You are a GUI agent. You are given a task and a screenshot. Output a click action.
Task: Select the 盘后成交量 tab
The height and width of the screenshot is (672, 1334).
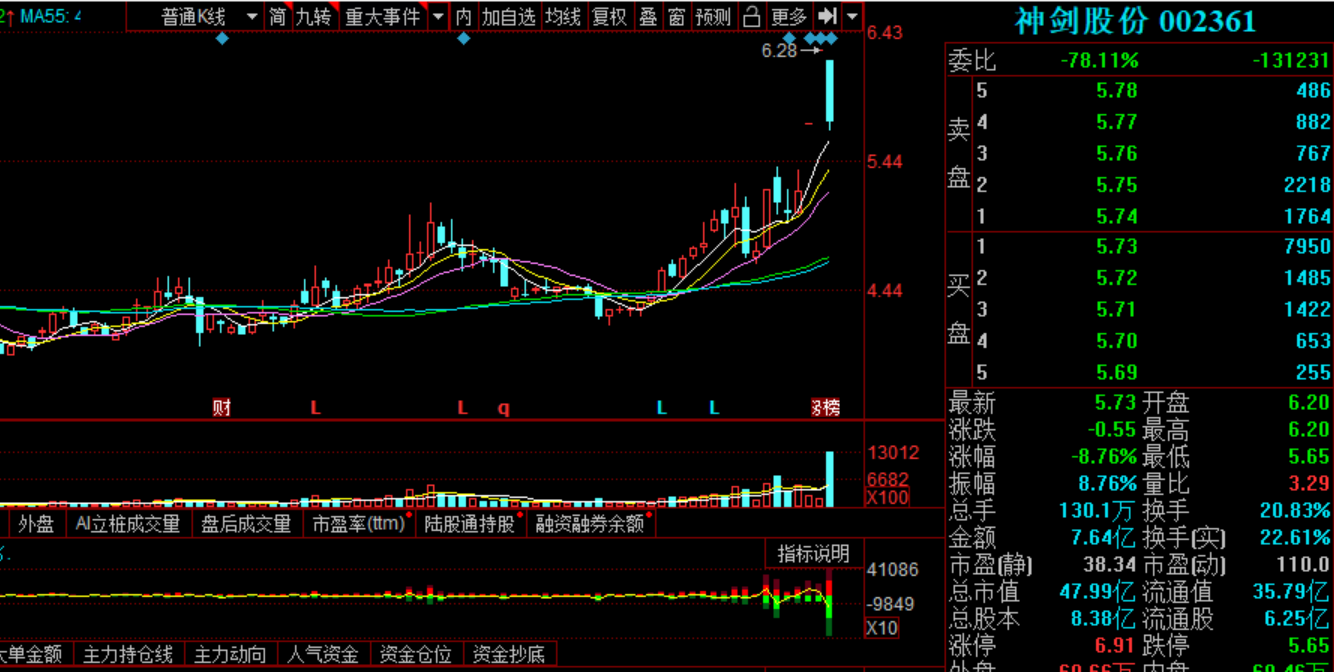click(246, 523)
